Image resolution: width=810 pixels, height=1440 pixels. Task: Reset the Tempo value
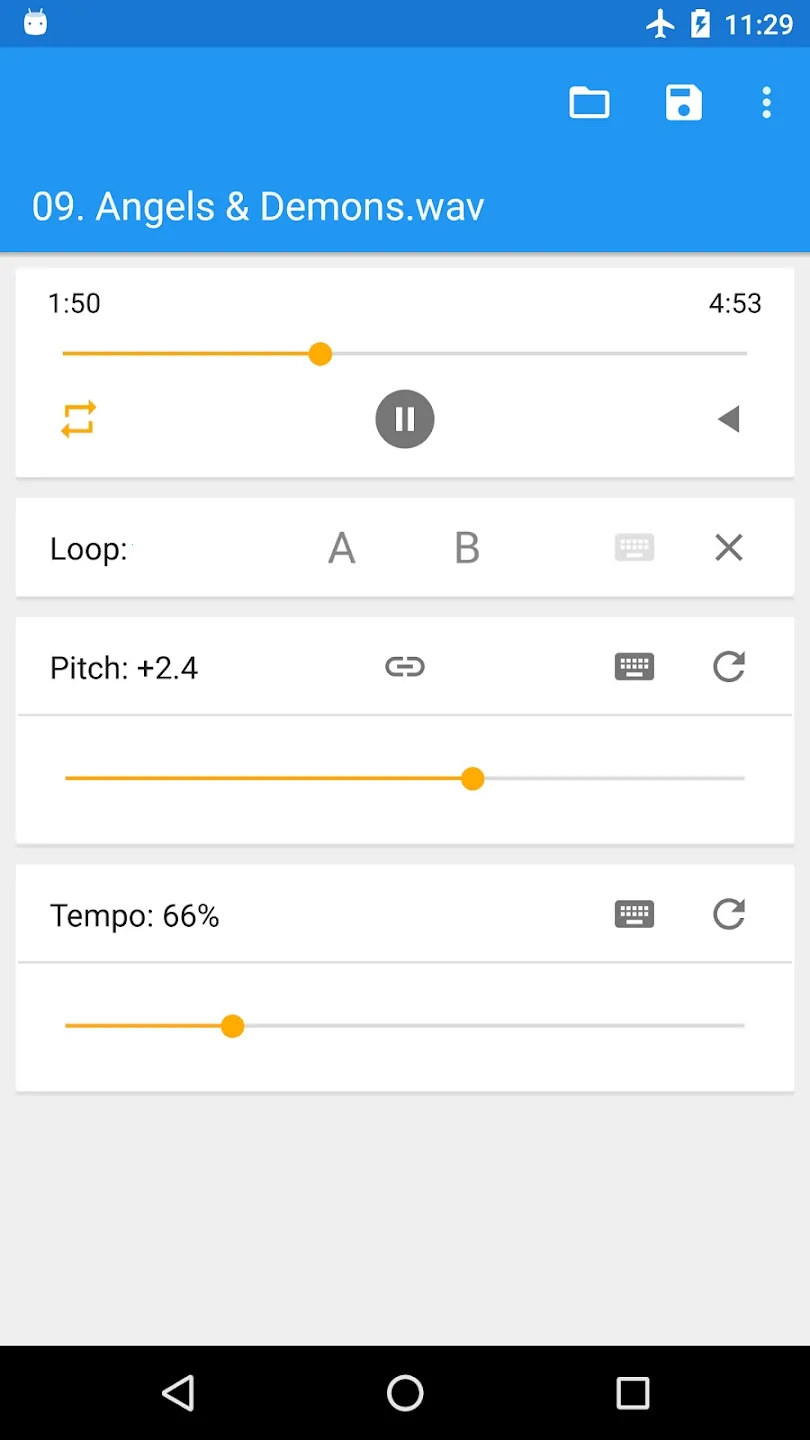pyautogui.click(x=729, y=914)
